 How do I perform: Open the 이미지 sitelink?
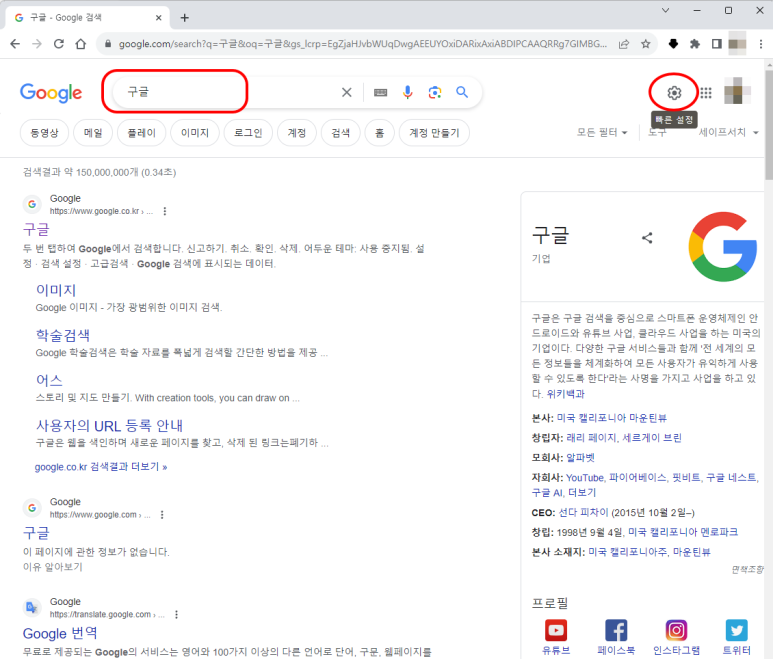click(x=56, y=290)
